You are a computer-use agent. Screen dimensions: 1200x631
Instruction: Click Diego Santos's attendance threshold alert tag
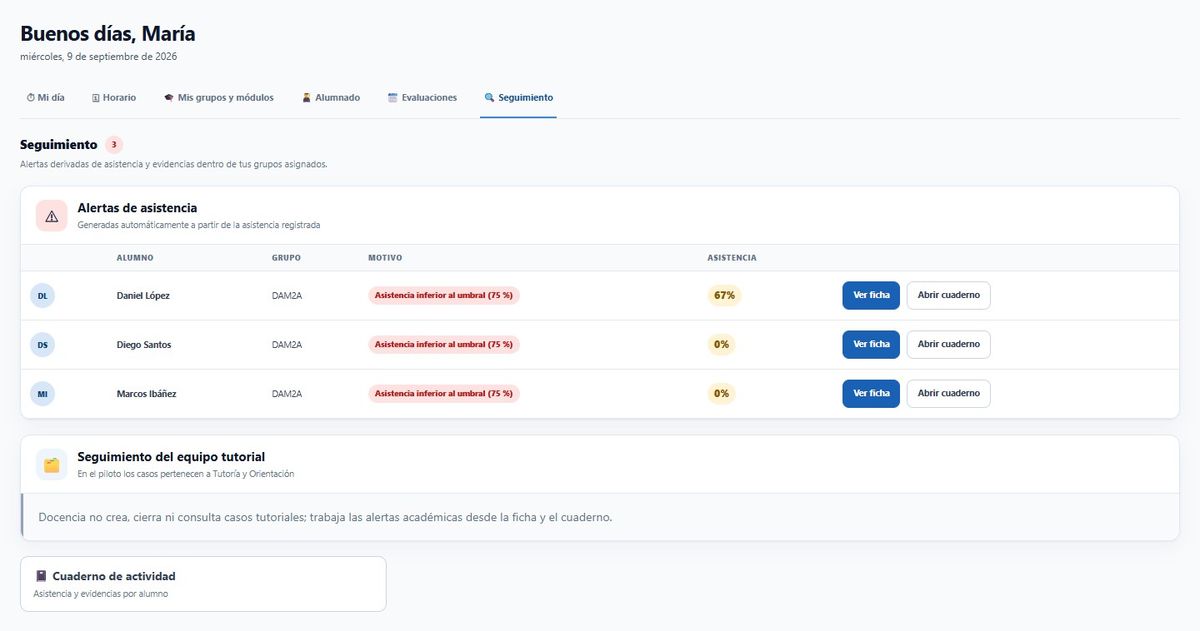[x=444, y=345]
